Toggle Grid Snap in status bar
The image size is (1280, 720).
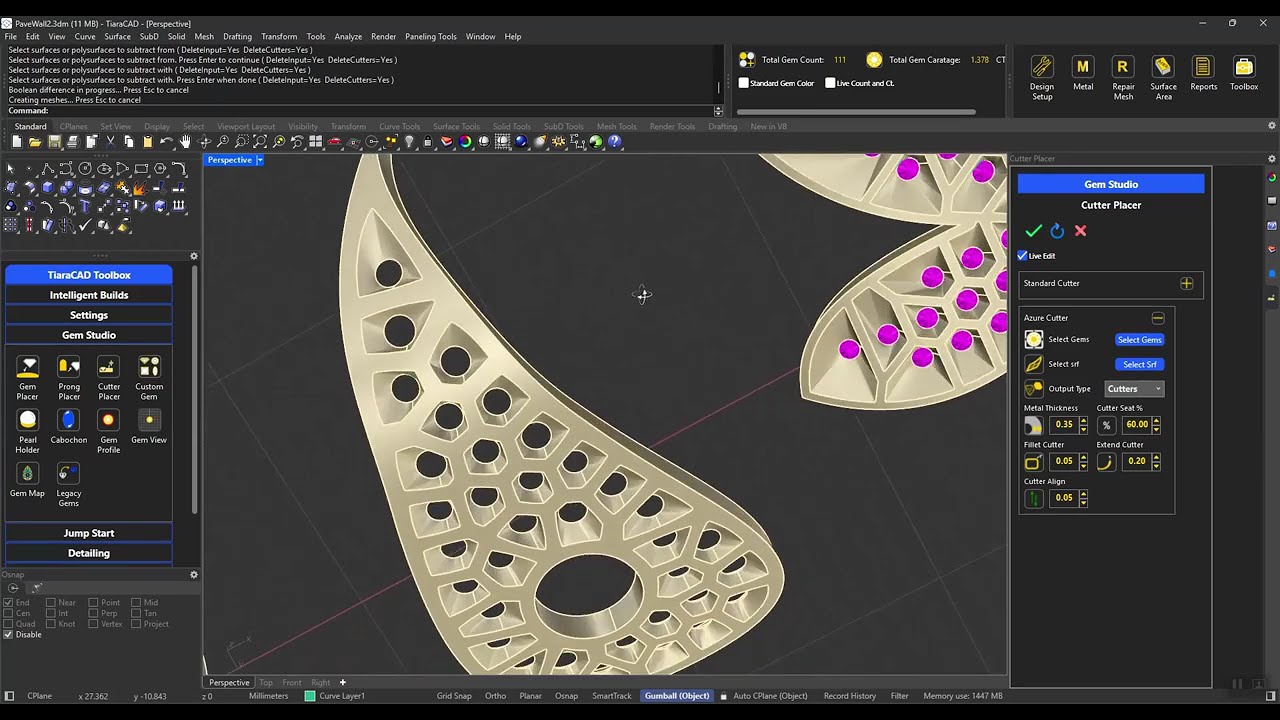454,696
